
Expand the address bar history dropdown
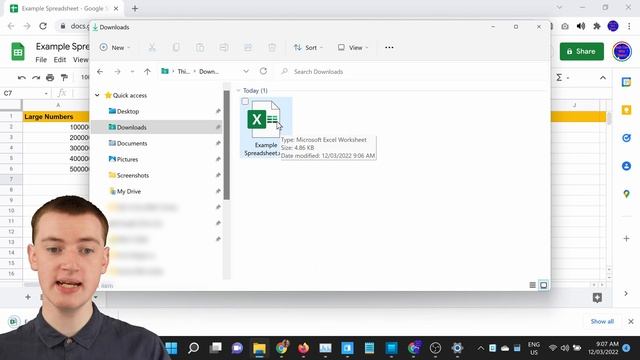pyautogui.click(x=246, y=71)
